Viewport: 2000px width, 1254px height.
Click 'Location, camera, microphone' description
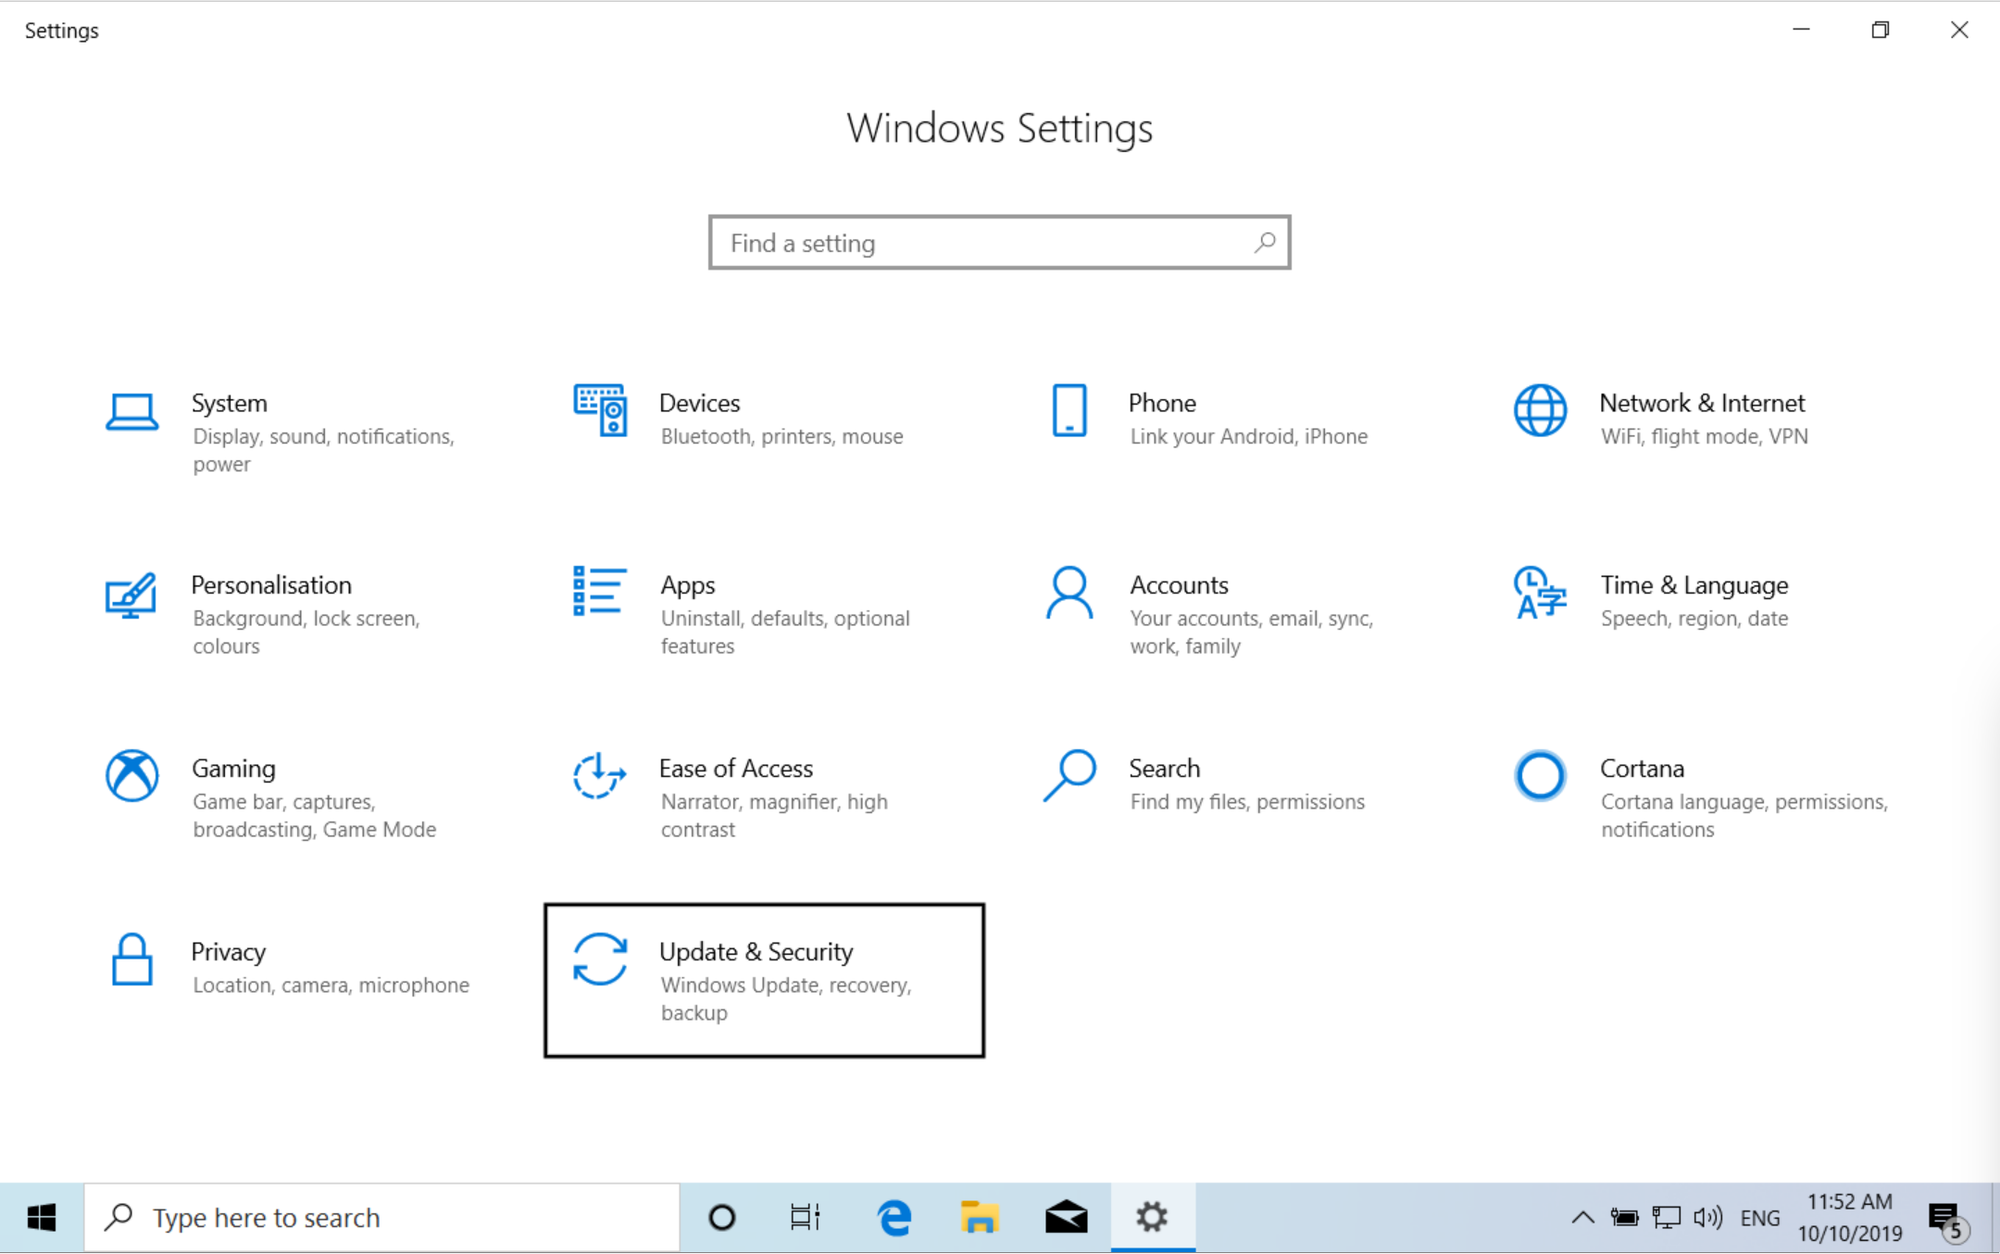coord(331,985)
